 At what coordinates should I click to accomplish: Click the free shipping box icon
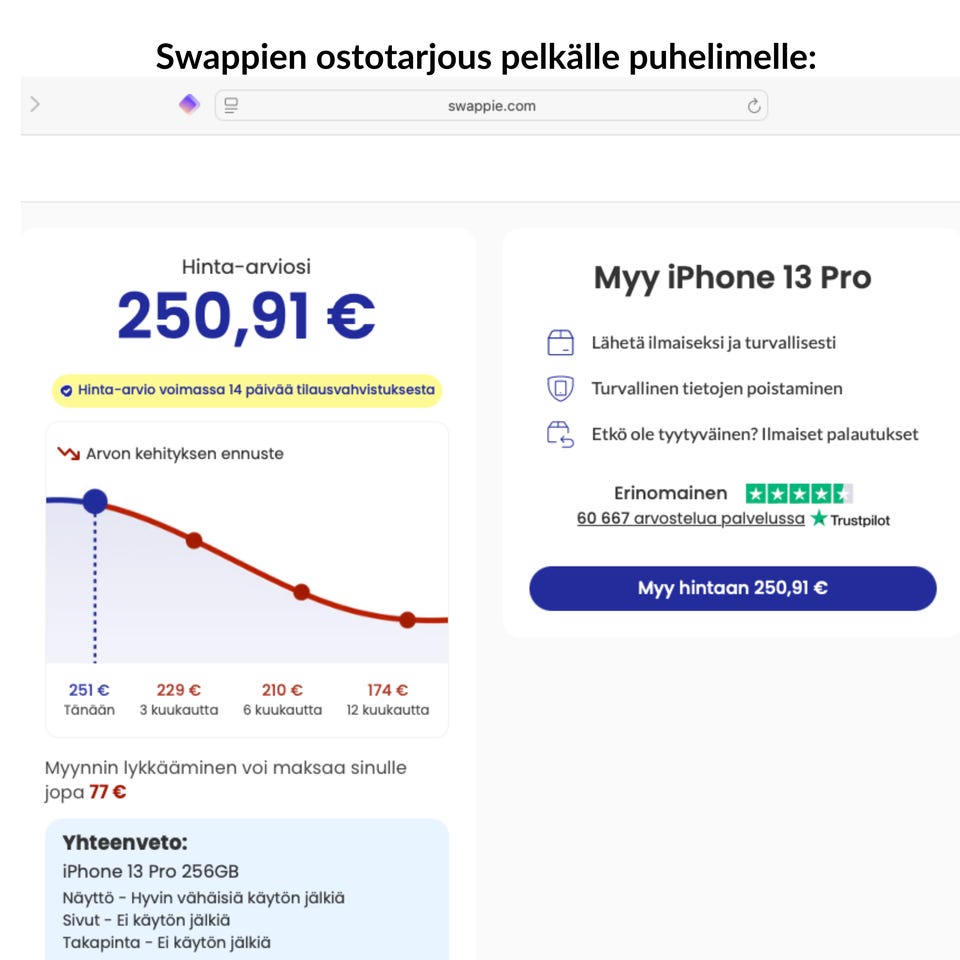pyautogui.click(x=560, y=343)
